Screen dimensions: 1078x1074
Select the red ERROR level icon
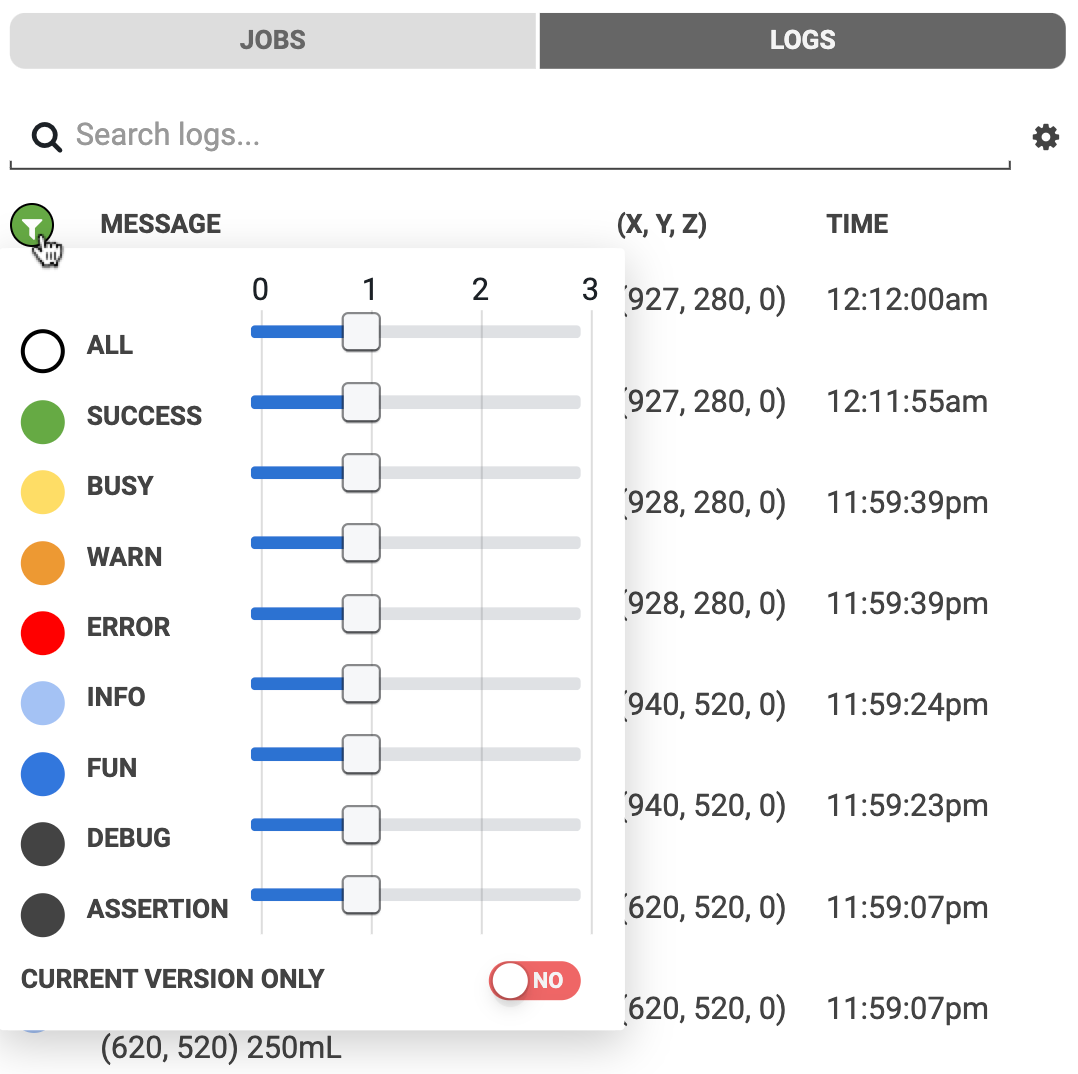[42, 632]
